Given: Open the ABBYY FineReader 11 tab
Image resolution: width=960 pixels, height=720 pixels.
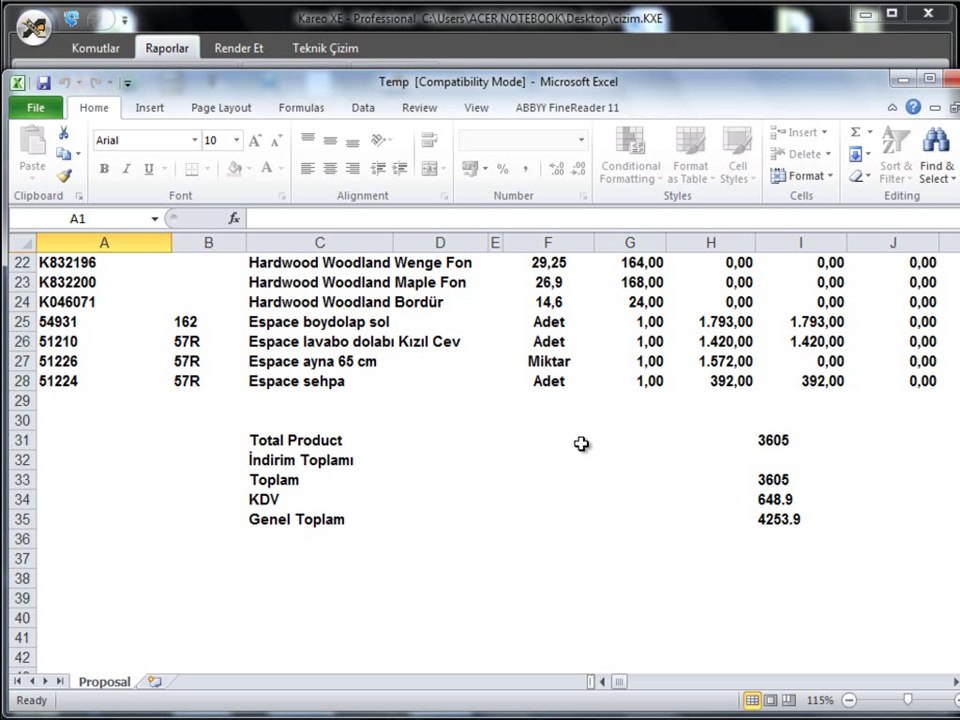Looking at the screenshot, I should pos(567,108).
